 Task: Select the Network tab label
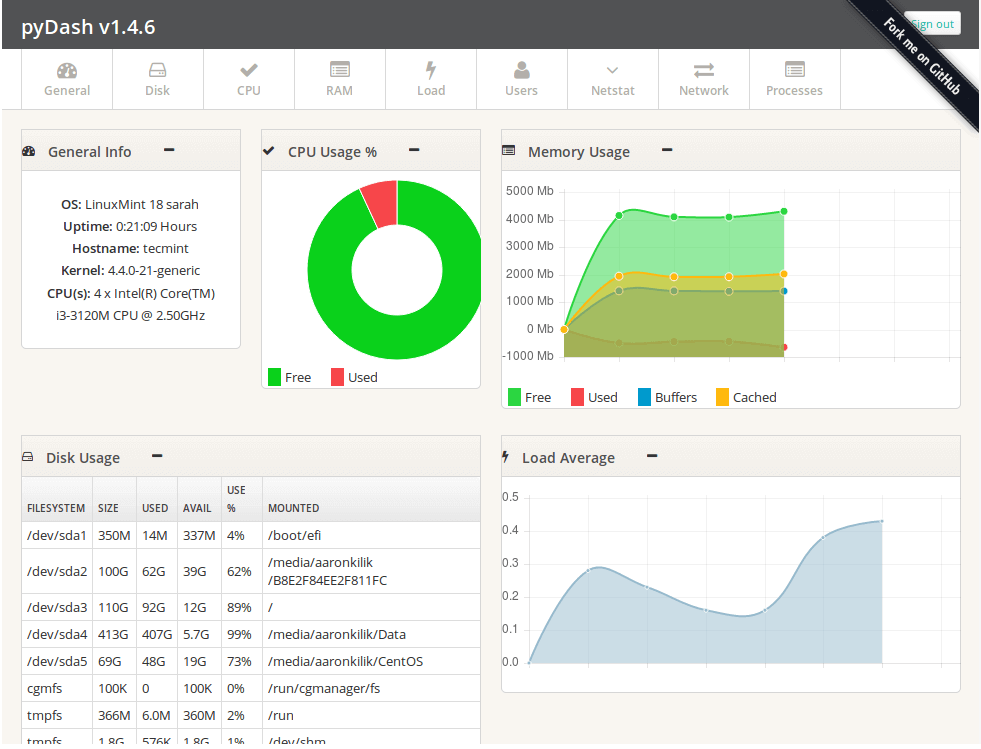(x=704, y=91)
